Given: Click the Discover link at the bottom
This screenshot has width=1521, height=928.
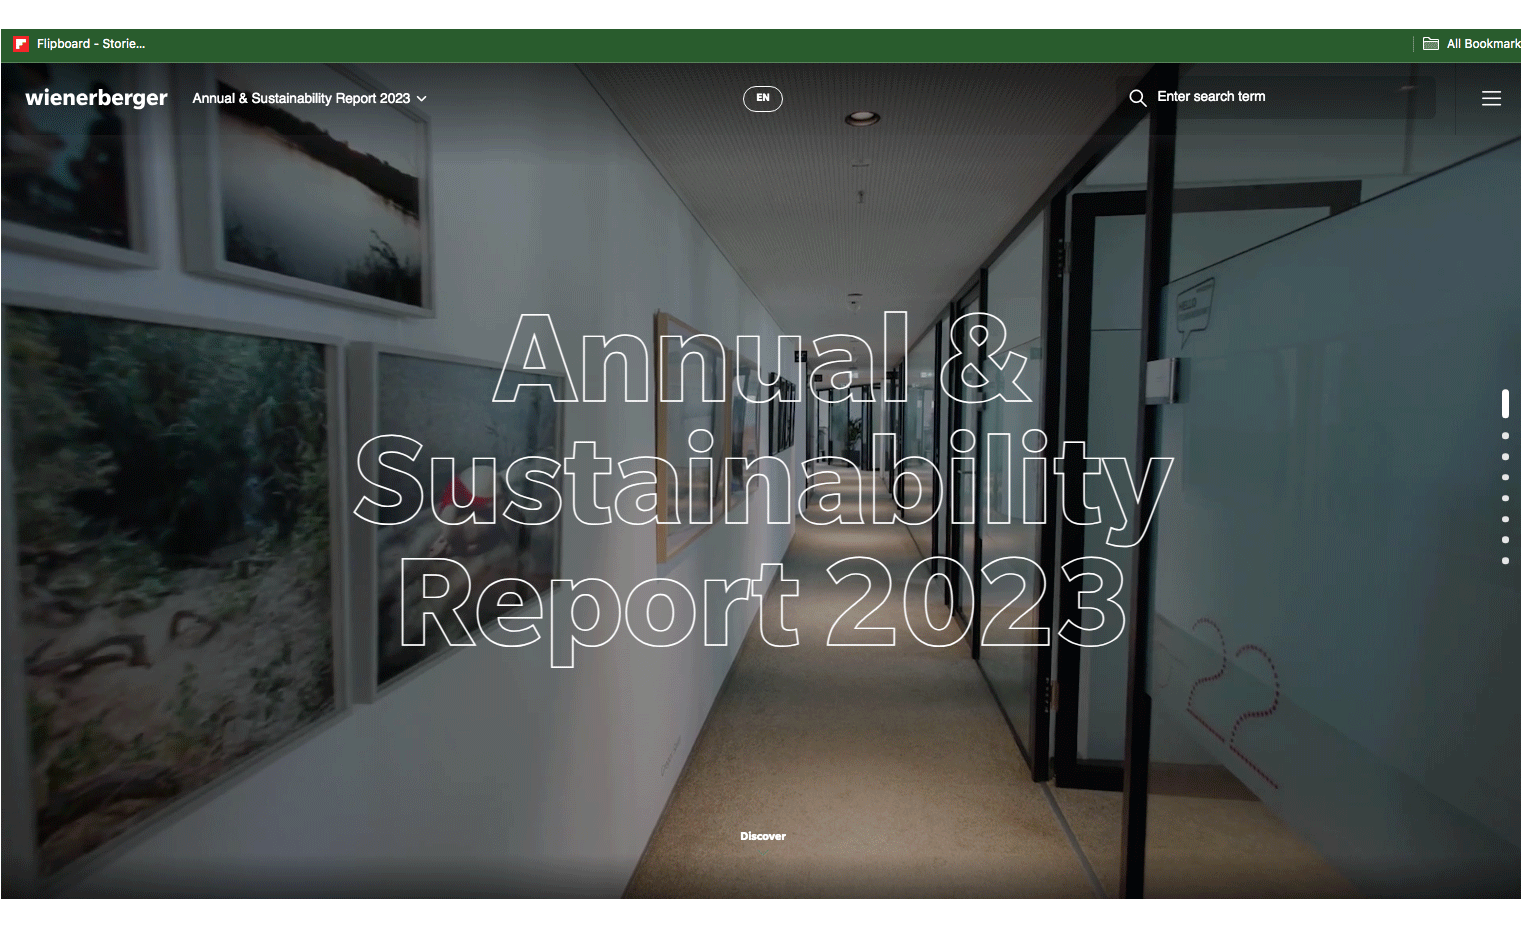Looking at the screenshot, I should 763,836.
